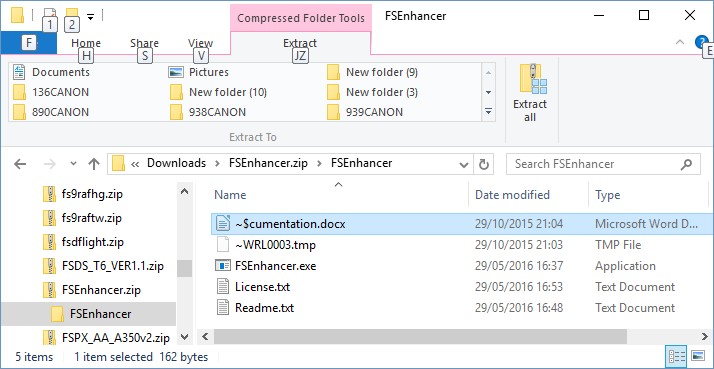This screenshot has width=714, height=369.
Task: Select the FSEnhancer.exe application file
Action: coord(275,266)
